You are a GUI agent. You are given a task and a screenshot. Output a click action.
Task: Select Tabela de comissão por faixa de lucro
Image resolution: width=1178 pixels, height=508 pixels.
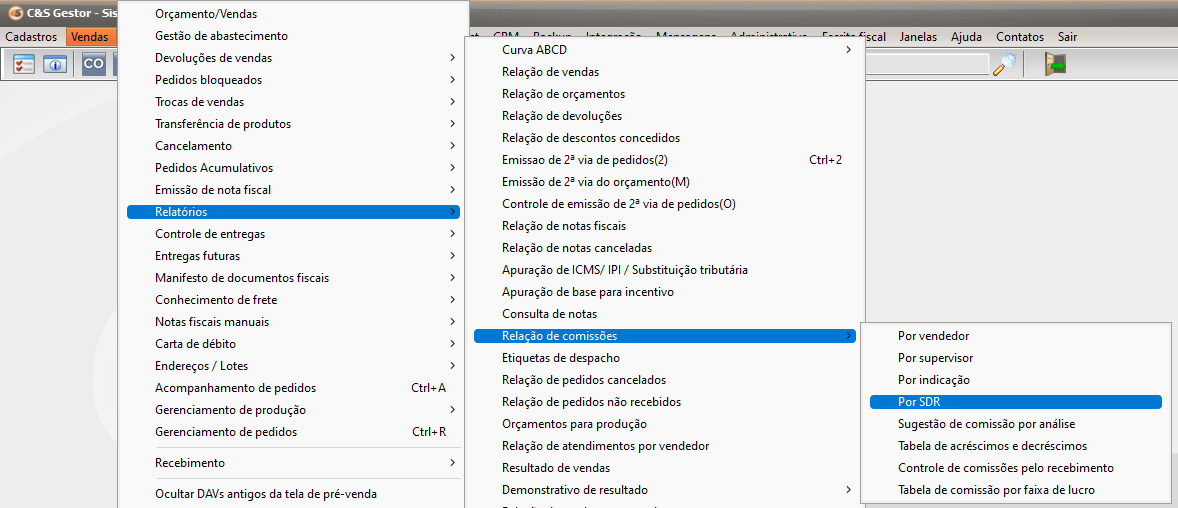tap(996, 490)
